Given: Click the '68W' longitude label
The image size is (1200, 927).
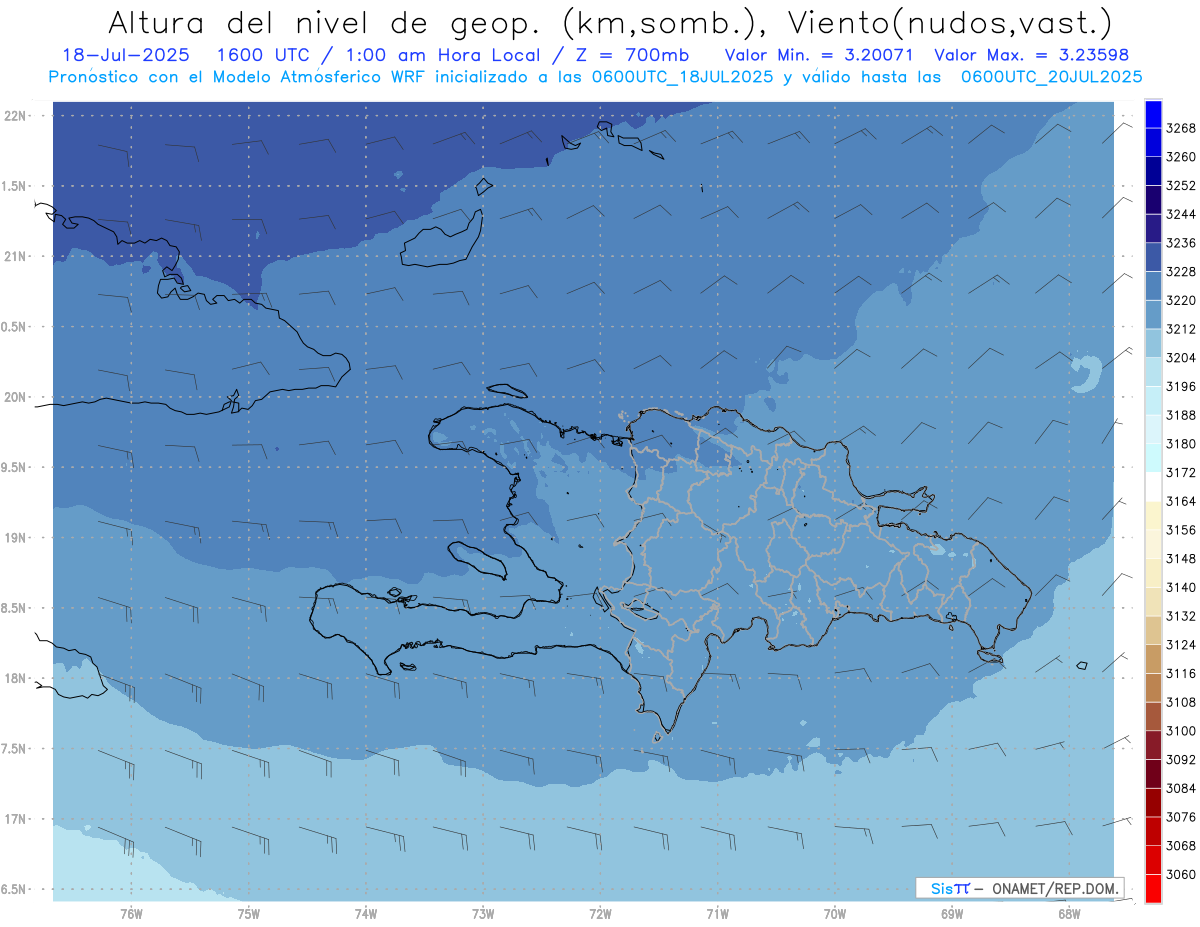Looking at the screenshot, I should pos(1069,914).
